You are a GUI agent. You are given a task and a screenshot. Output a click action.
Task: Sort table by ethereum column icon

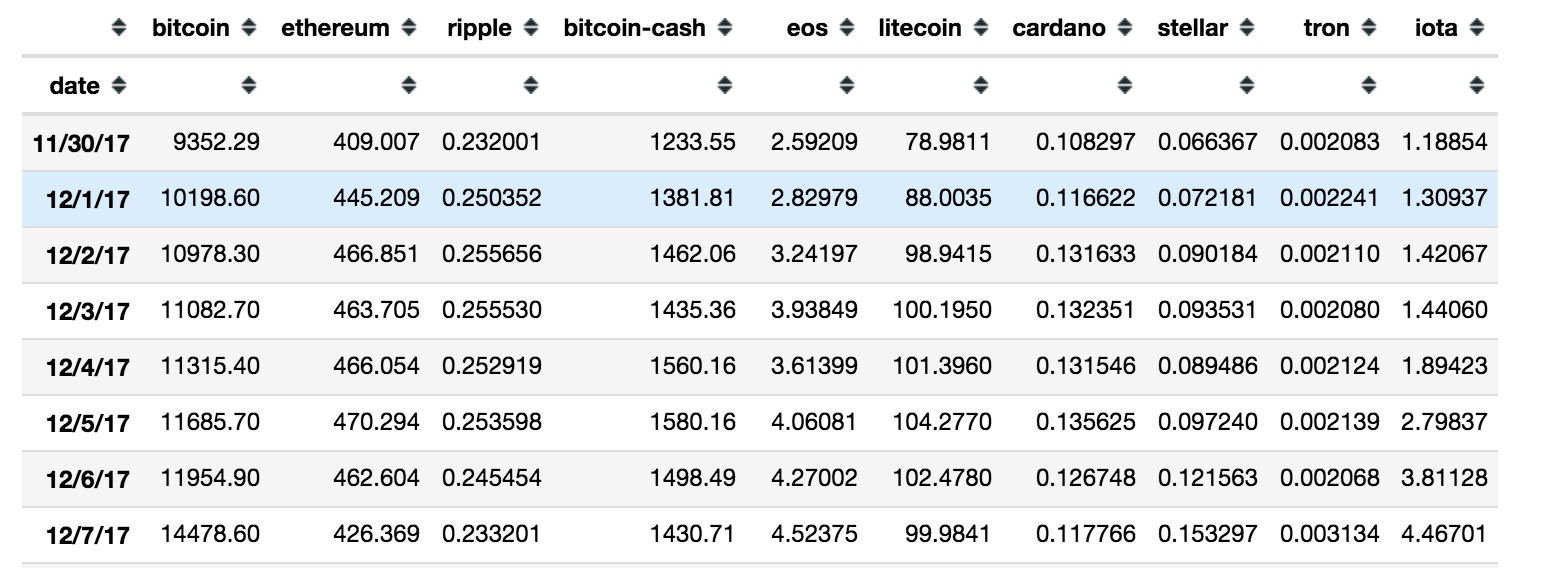[x=408, y=29]
